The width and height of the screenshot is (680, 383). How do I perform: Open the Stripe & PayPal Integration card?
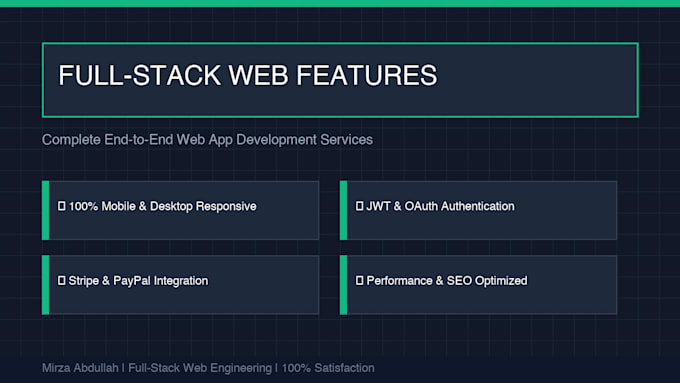[x=180, y=285]
